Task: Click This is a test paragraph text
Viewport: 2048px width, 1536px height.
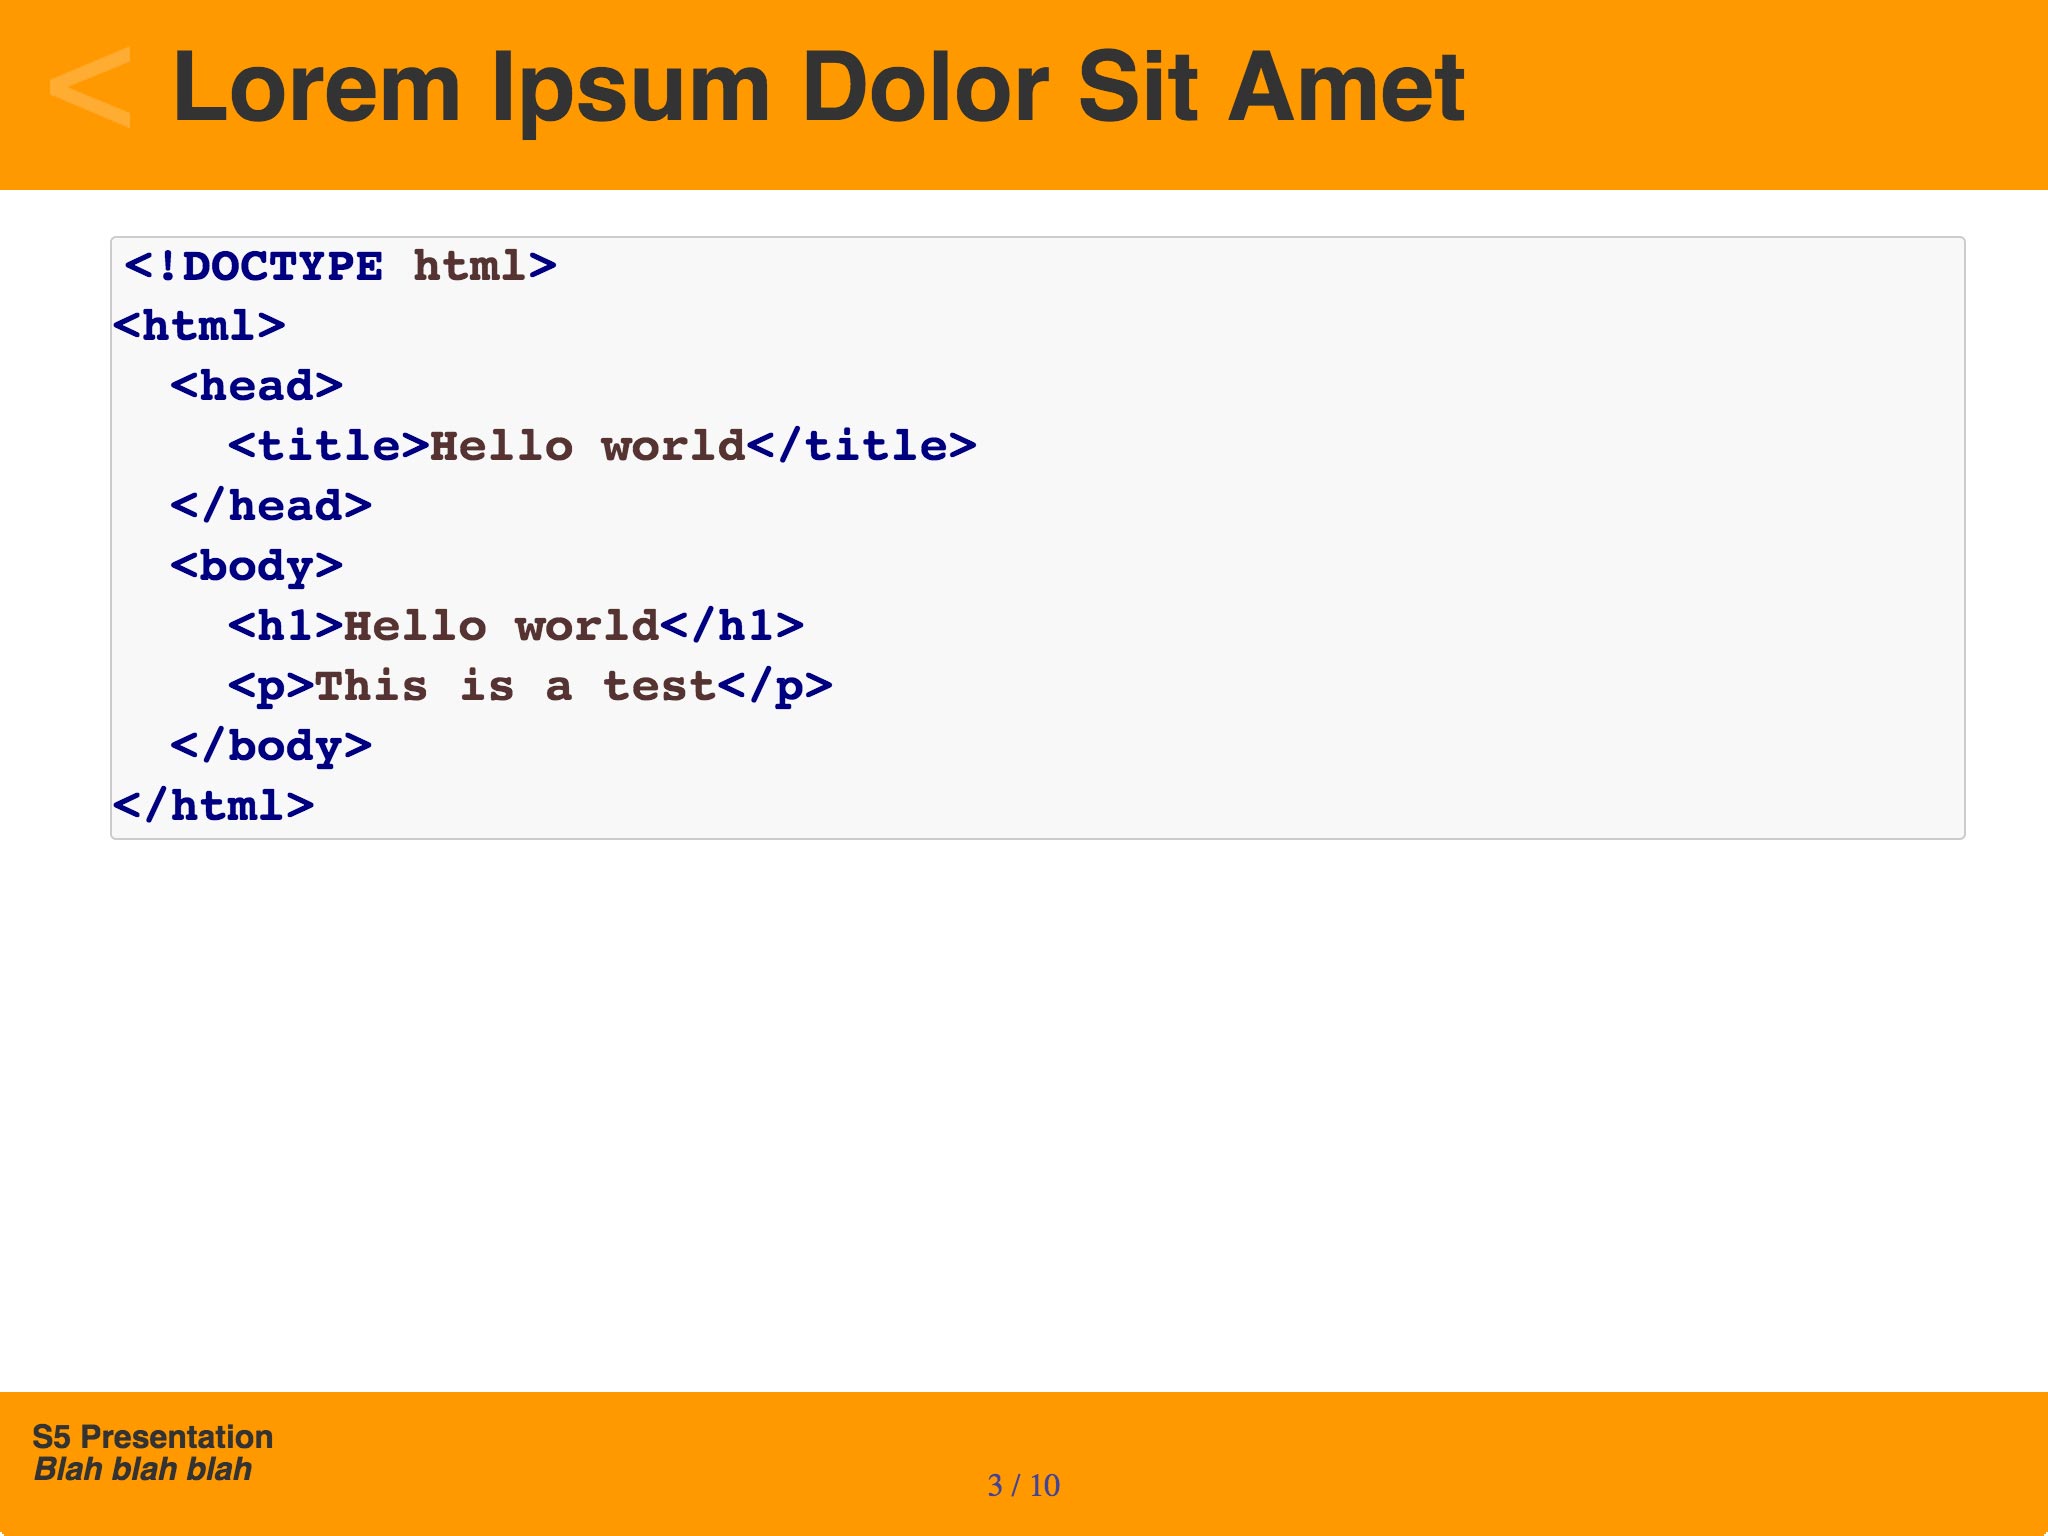Action: point(515,686)
